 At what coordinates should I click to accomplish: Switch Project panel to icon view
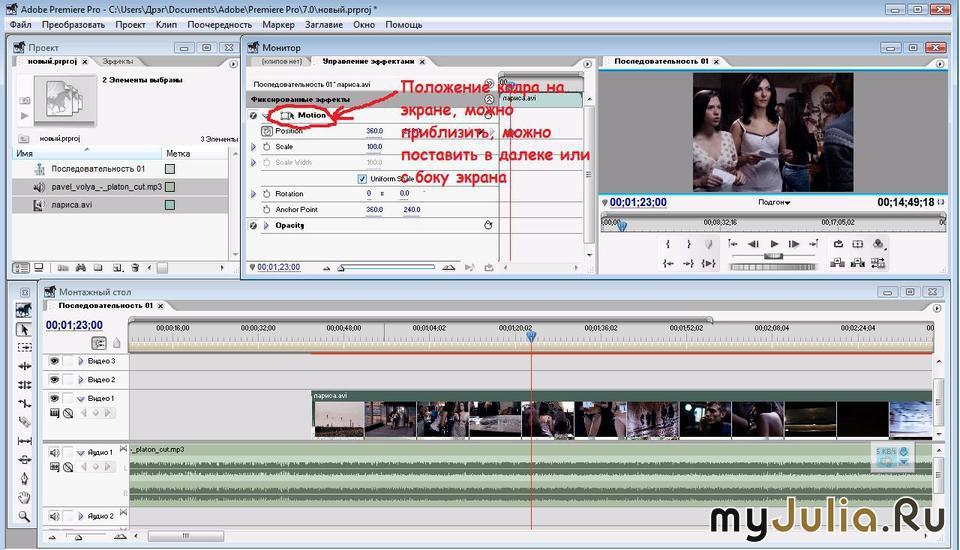tap(39, 268)
